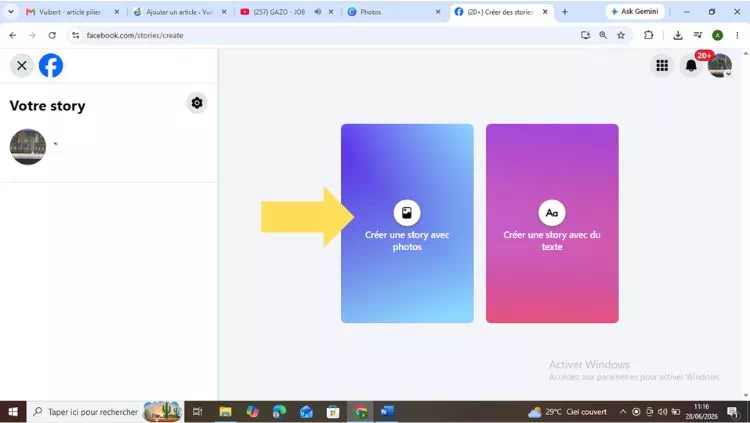Open story settings gear icon

pos(197,103)
